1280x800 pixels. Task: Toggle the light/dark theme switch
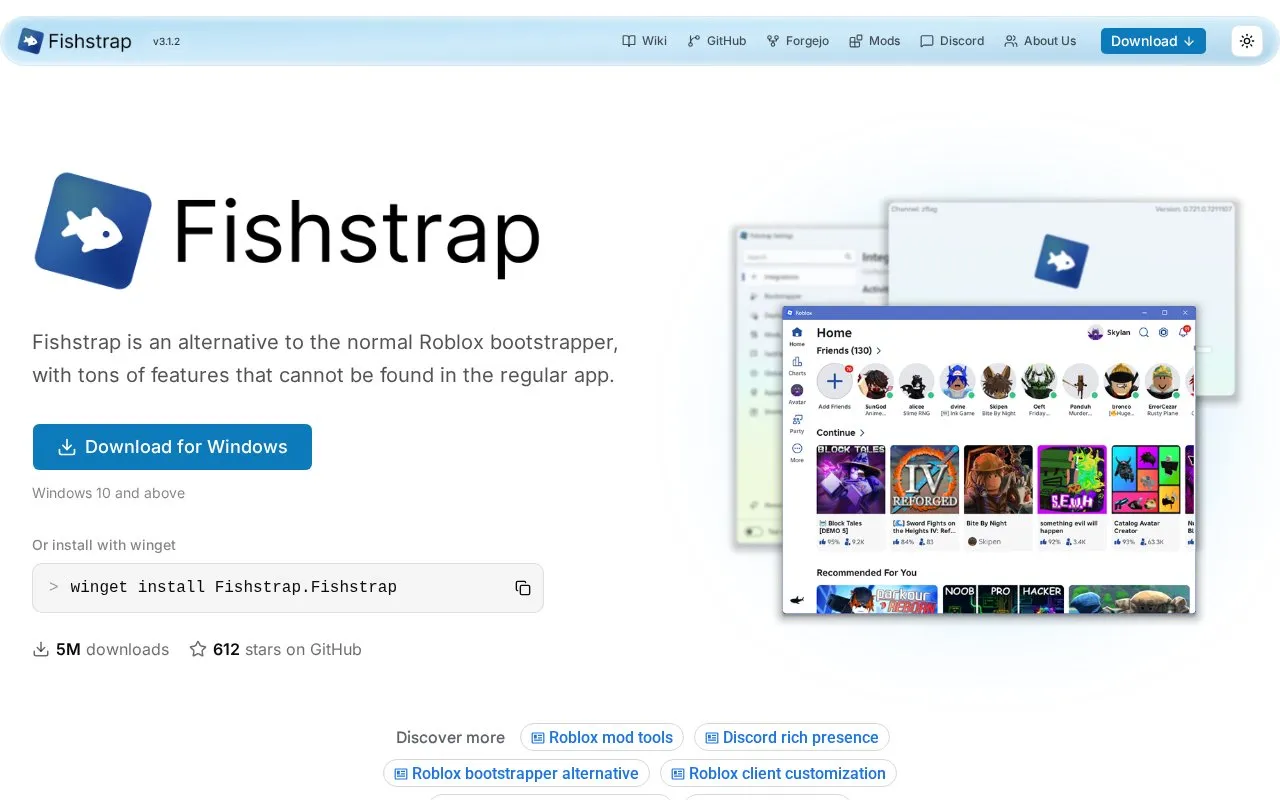pos(1246,41)
